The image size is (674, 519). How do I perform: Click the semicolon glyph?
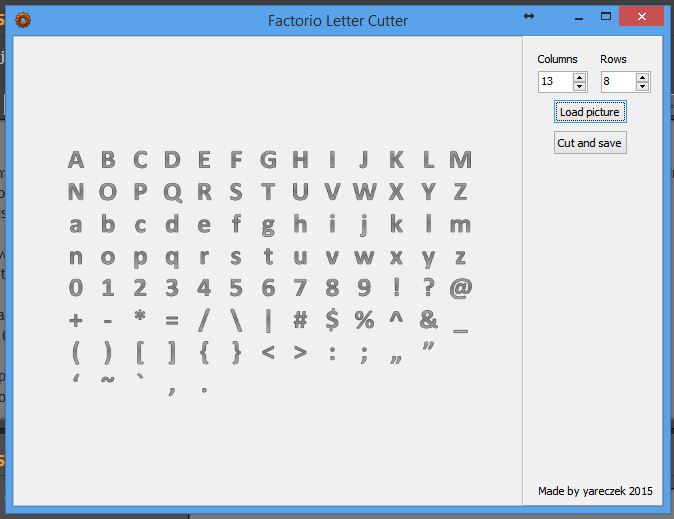364,355
